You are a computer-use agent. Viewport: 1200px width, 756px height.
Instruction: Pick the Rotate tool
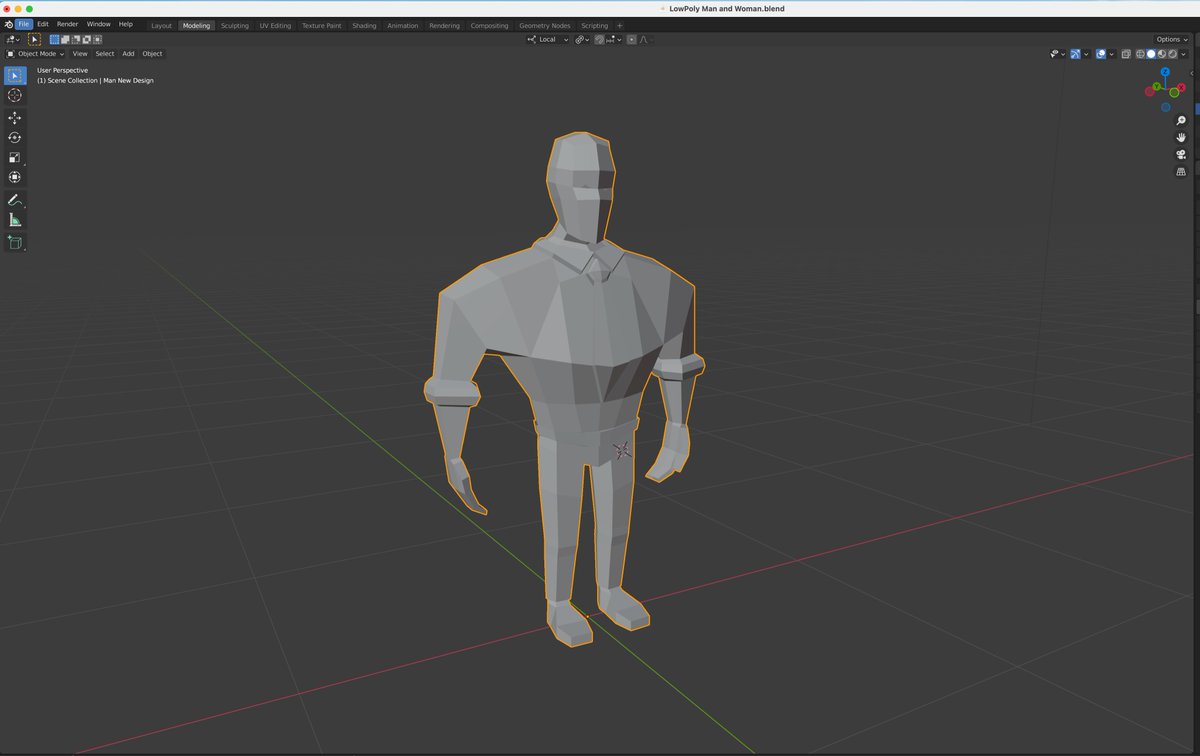(15, 138)
